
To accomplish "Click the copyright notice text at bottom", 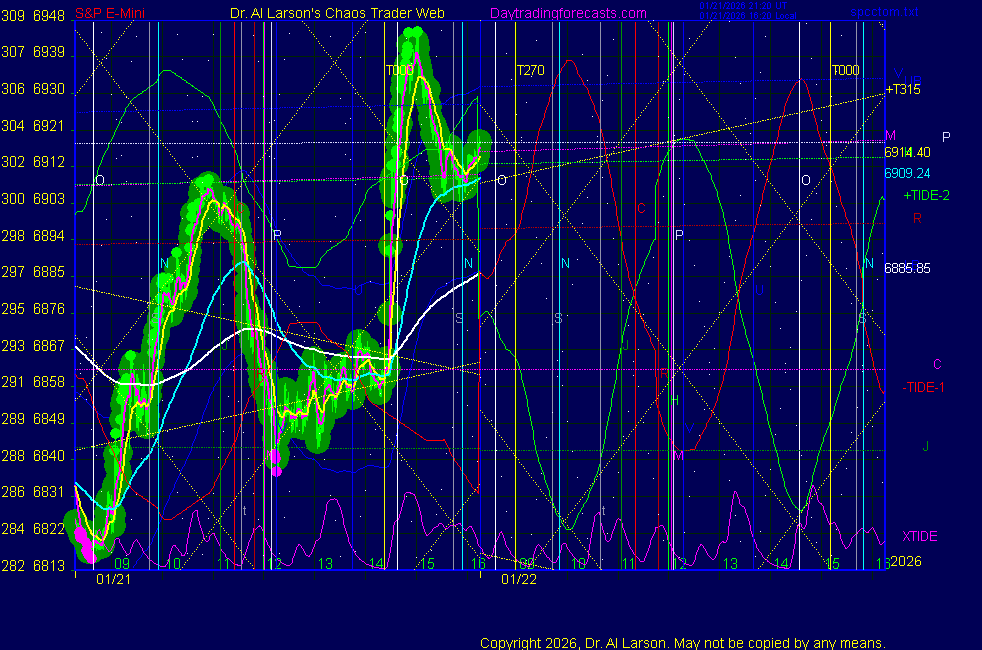I will pos(683,643).
